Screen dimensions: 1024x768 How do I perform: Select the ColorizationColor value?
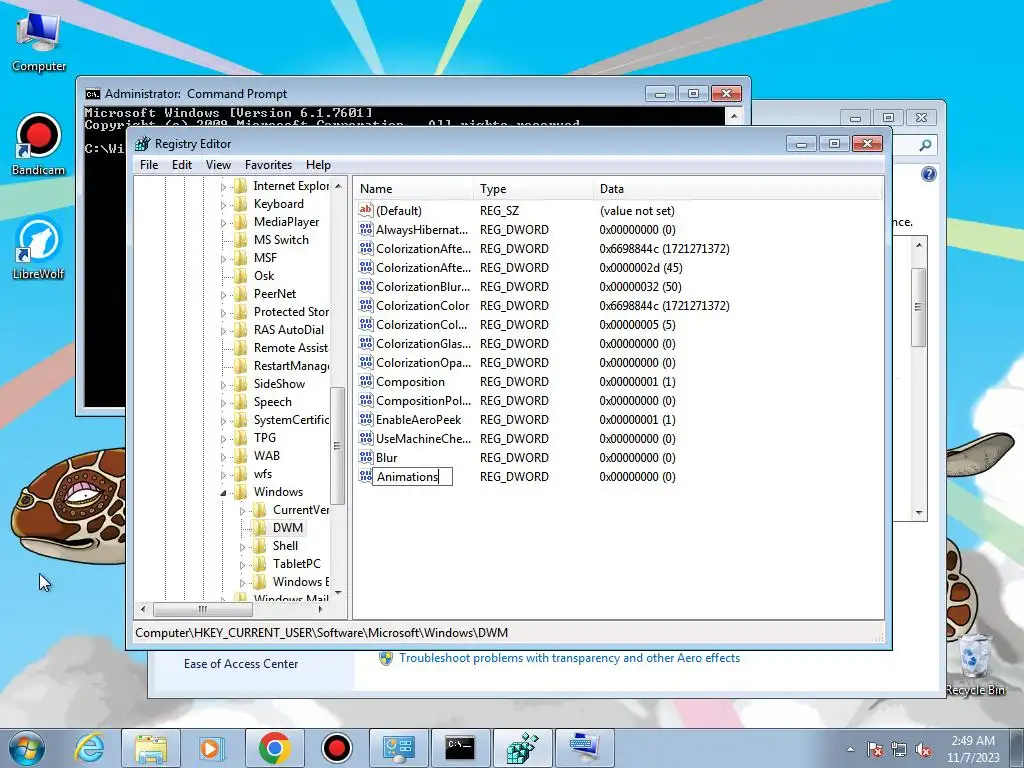(423, 306)
